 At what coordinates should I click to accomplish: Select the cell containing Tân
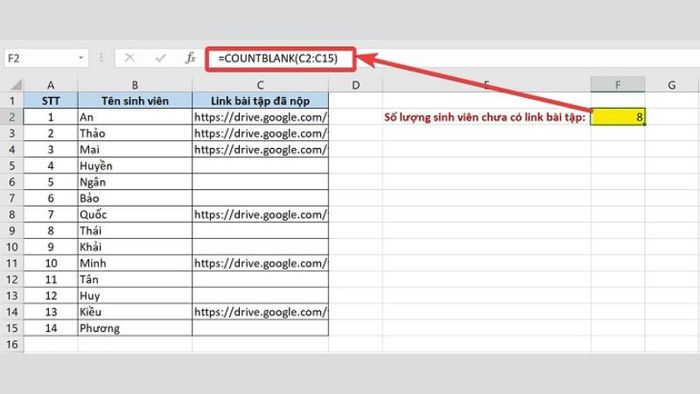point(135,279)
